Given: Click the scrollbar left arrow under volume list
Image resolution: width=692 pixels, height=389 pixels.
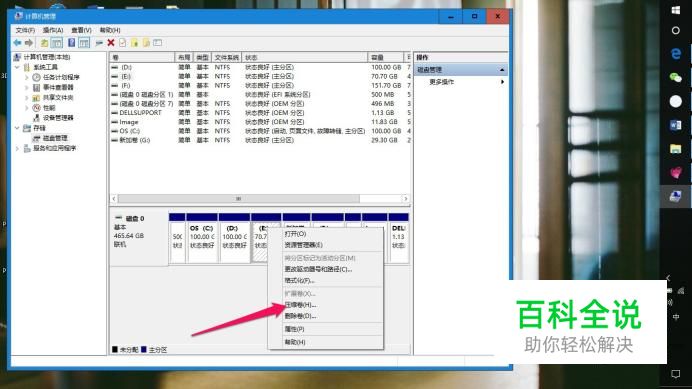Looking at the screenshot, I should tap(114, 199).
